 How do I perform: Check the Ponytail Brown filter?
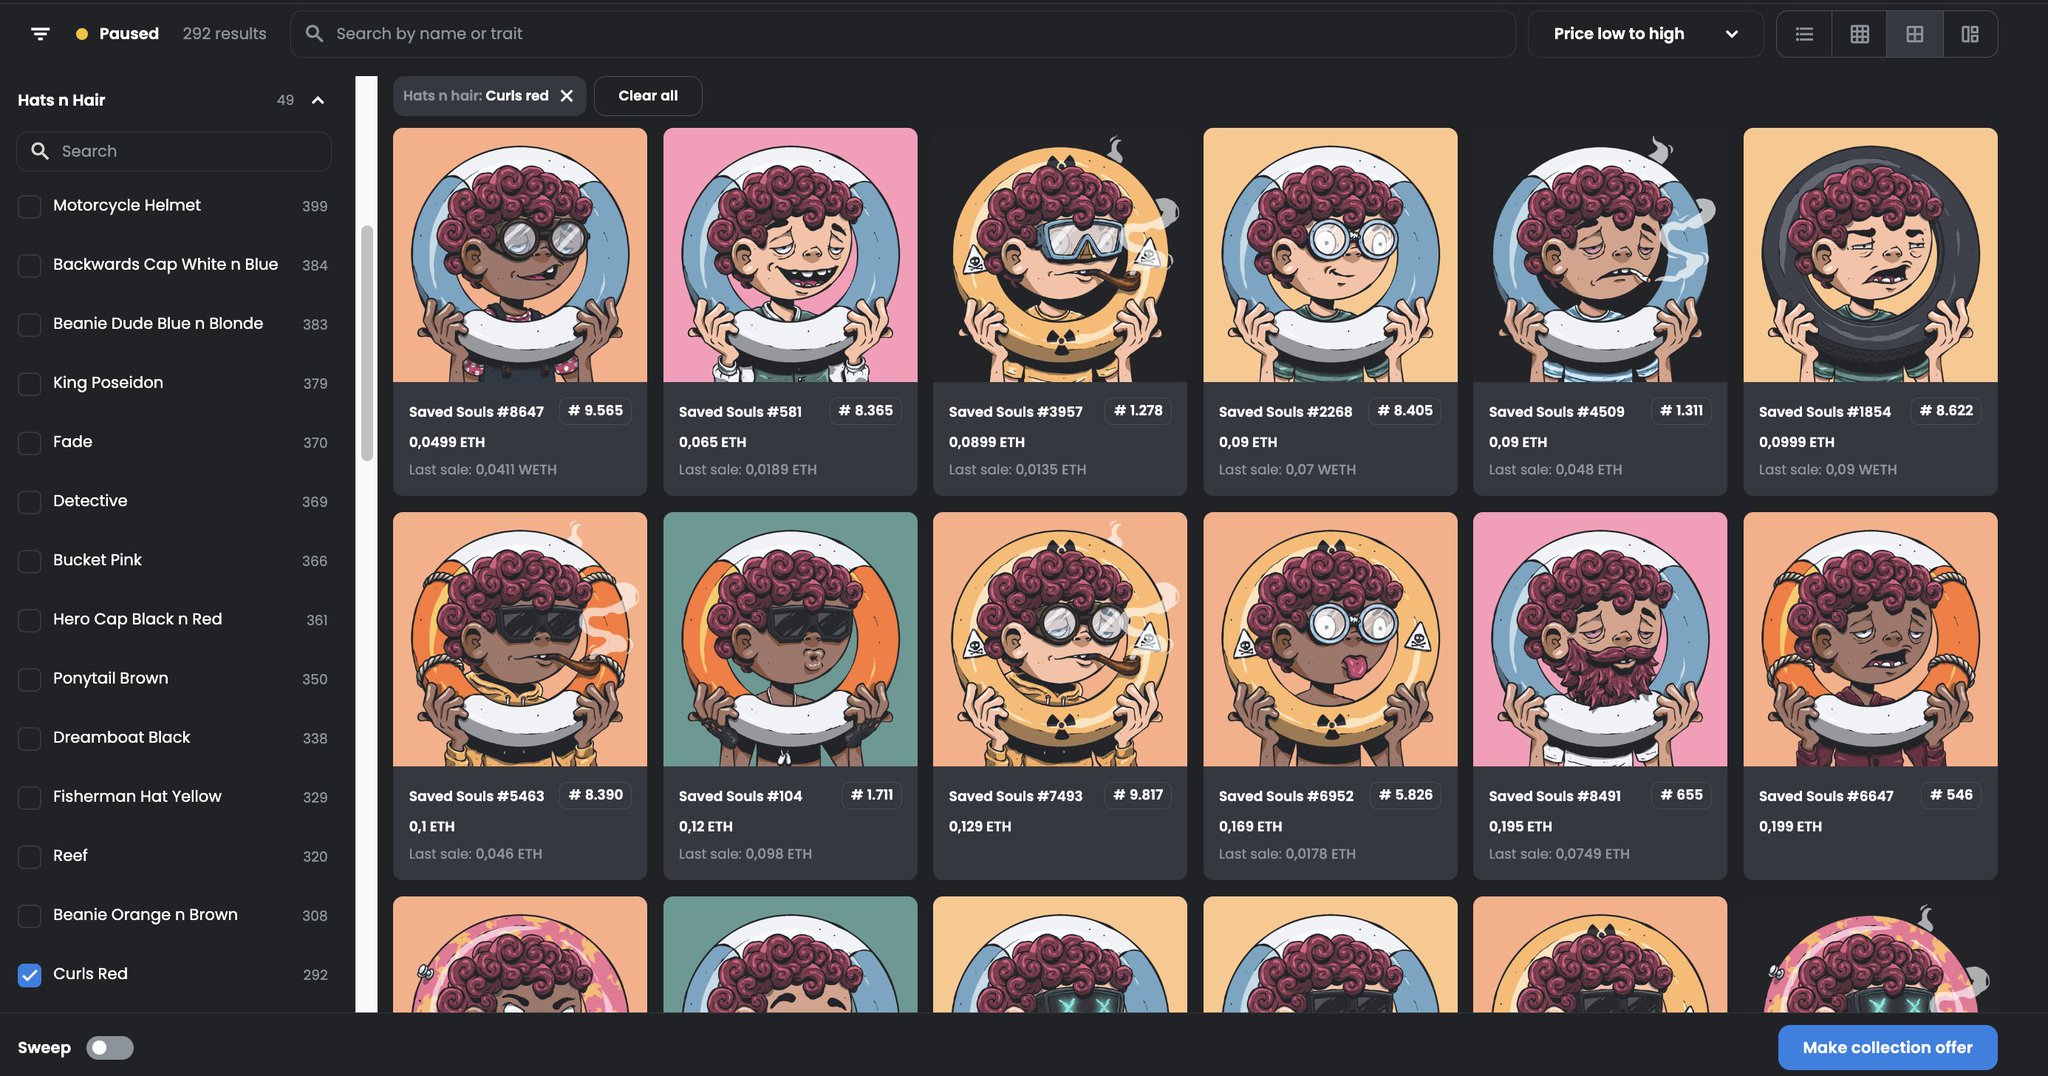click(30, 679)
